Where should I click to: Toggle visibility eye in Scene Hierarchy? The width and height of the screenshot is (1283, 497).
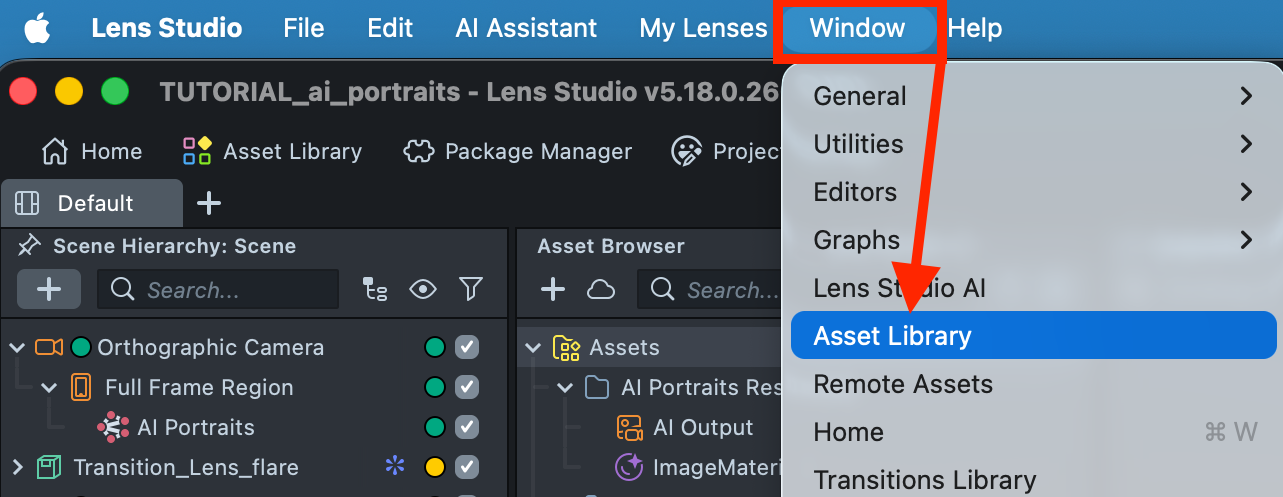coord(423,290)
